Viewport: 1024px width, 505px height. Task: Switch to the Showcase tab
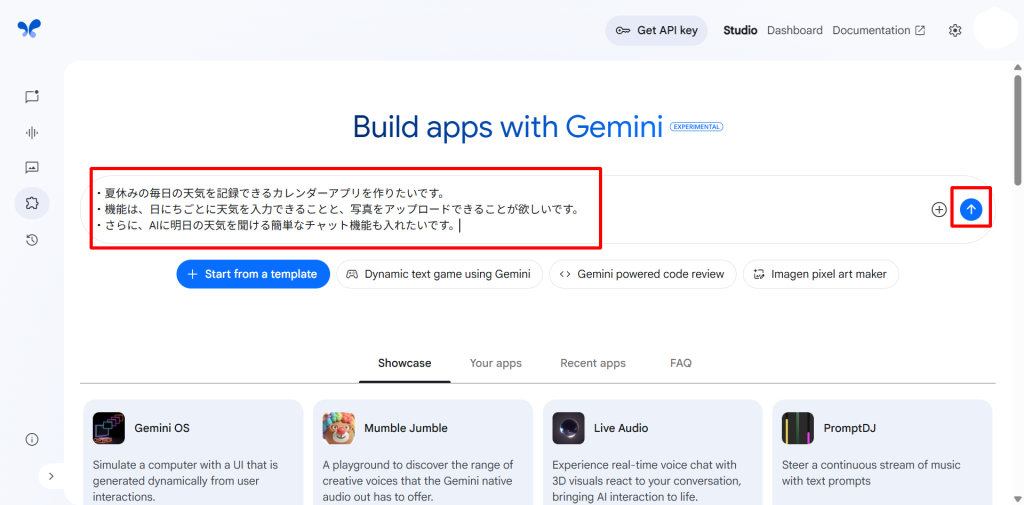[x=404, y=363]
